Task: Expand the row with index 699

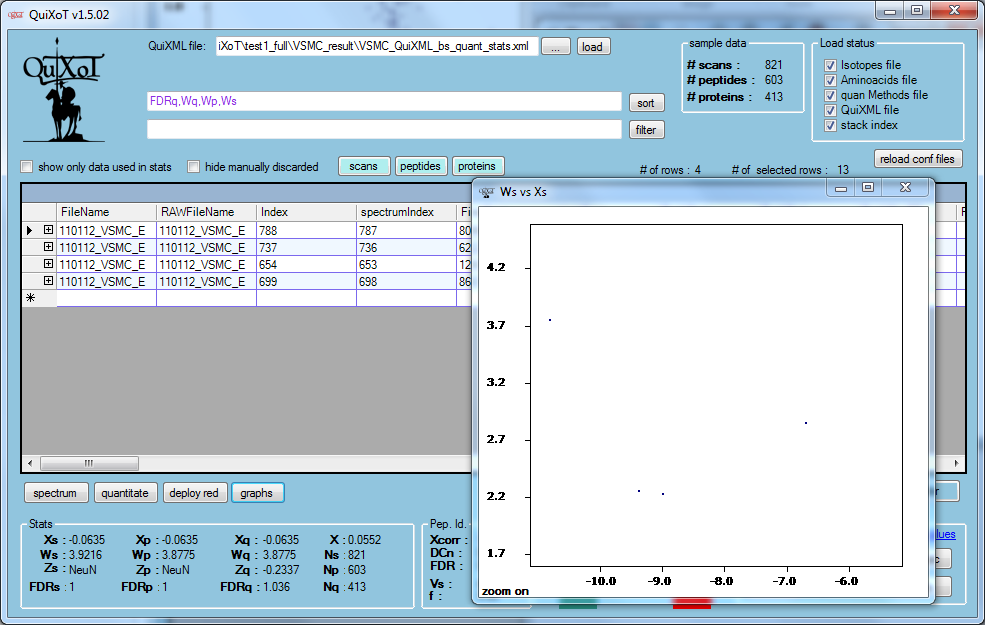Action: (x=48, y=282)
